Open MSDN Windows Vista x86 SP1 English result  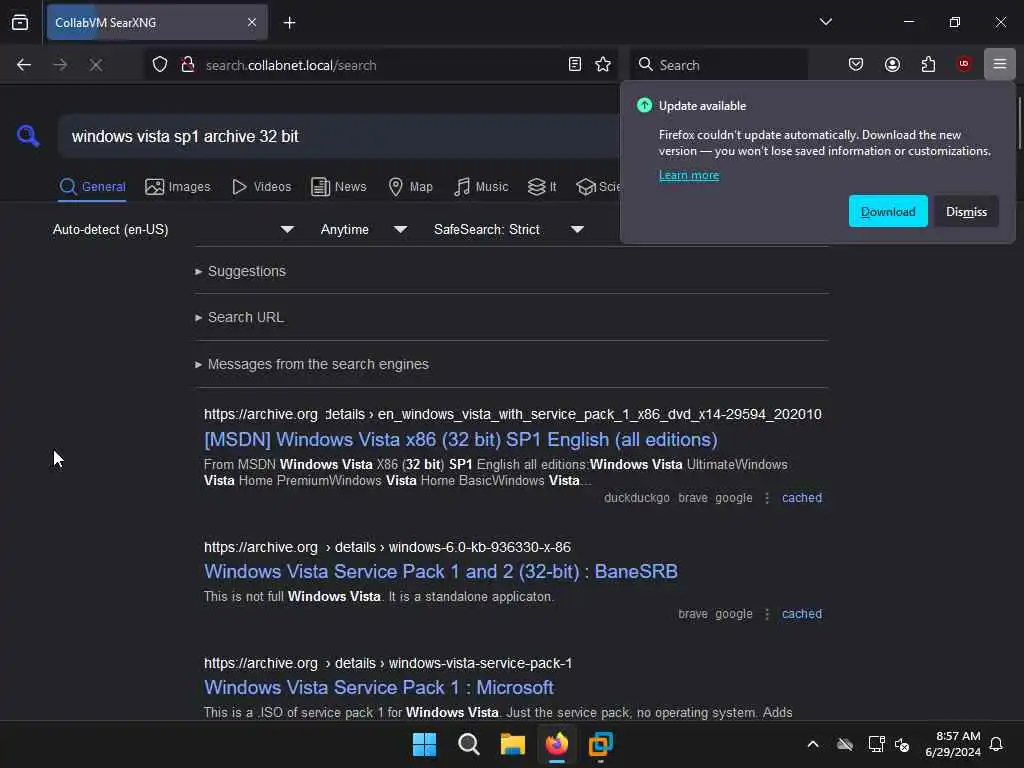pos(460,440)
